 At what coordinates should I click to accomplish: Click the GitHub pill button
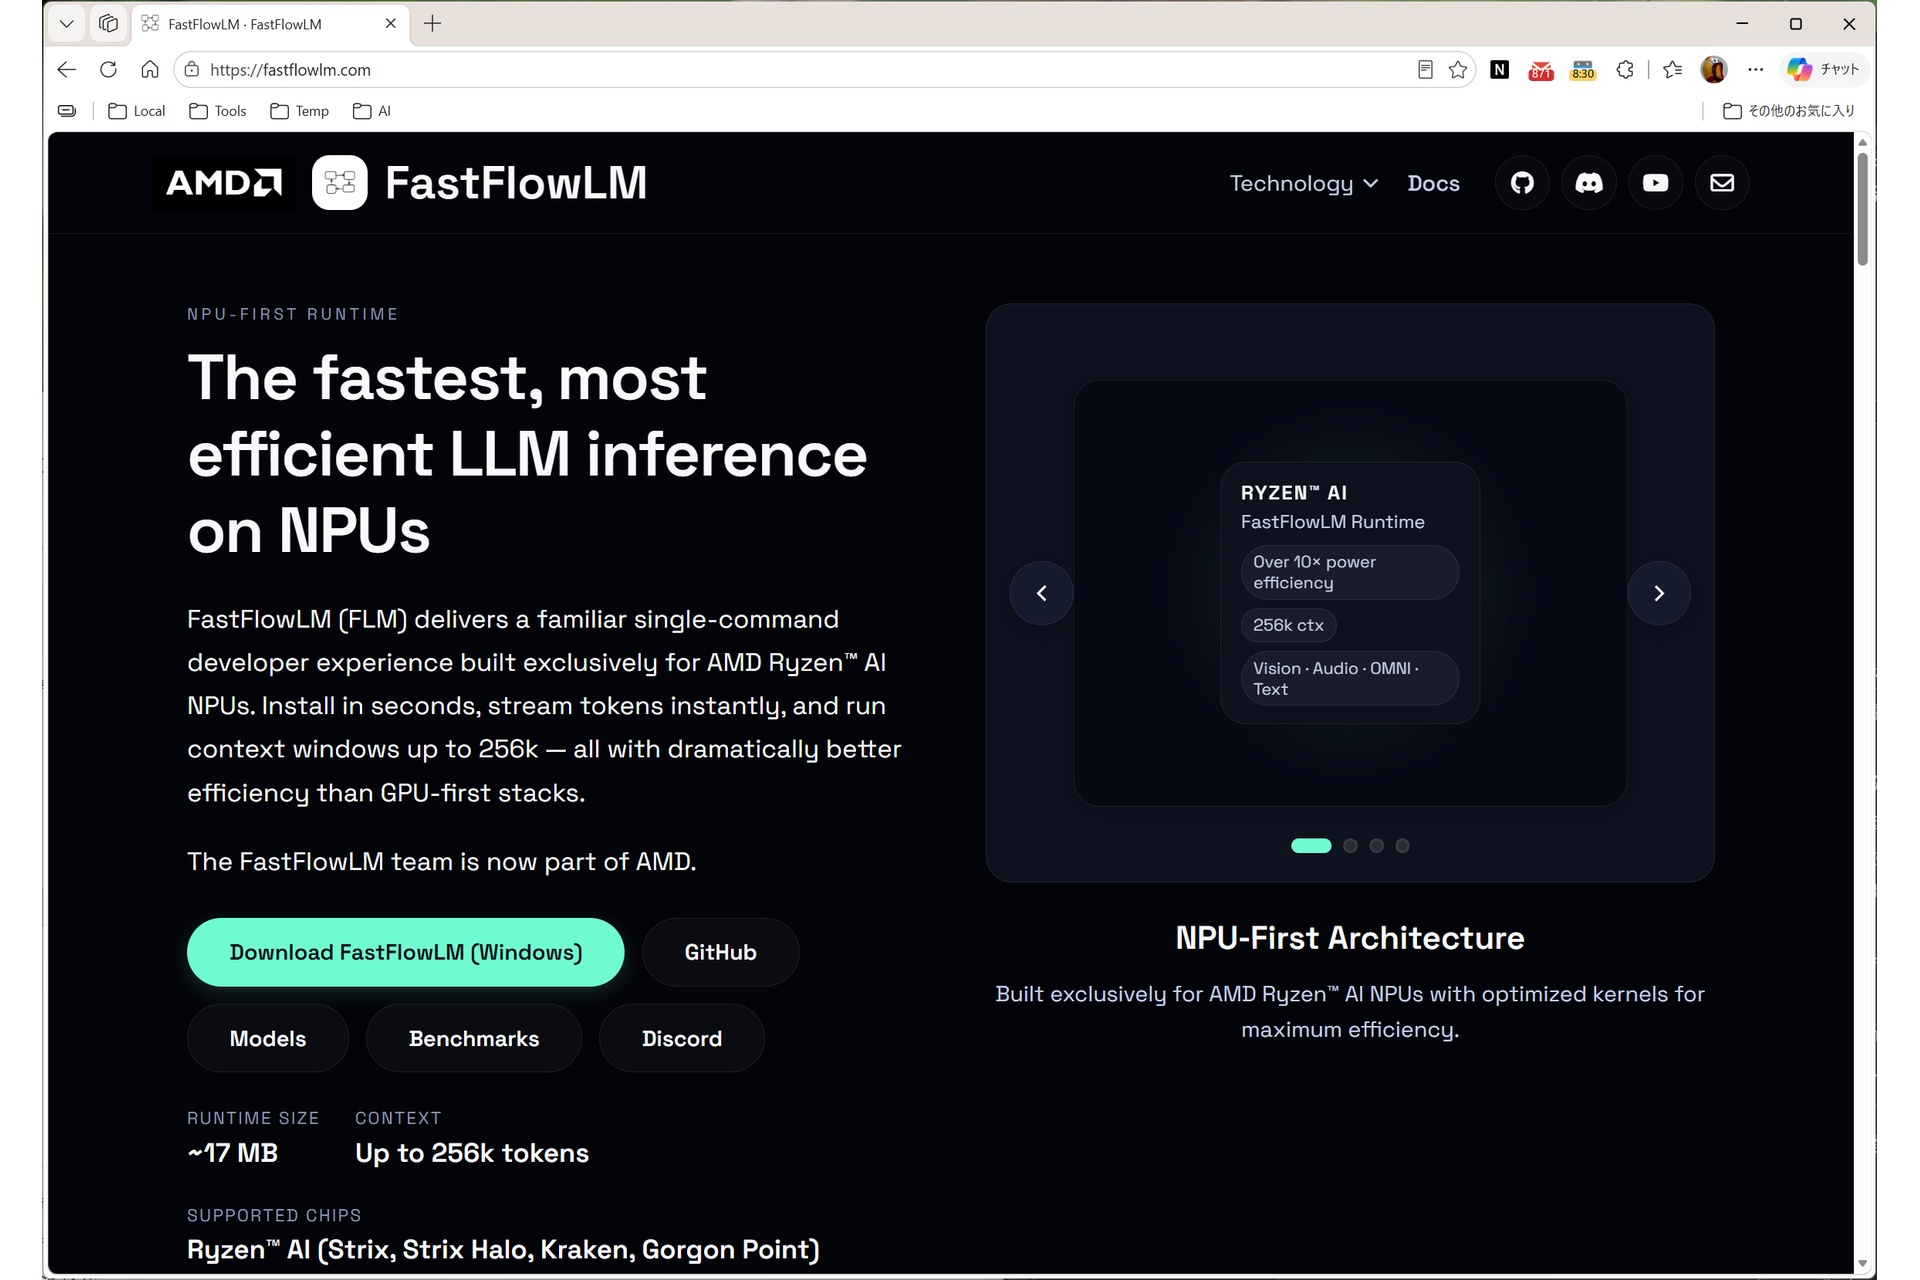pyautogui.click(x=720, y=952)
